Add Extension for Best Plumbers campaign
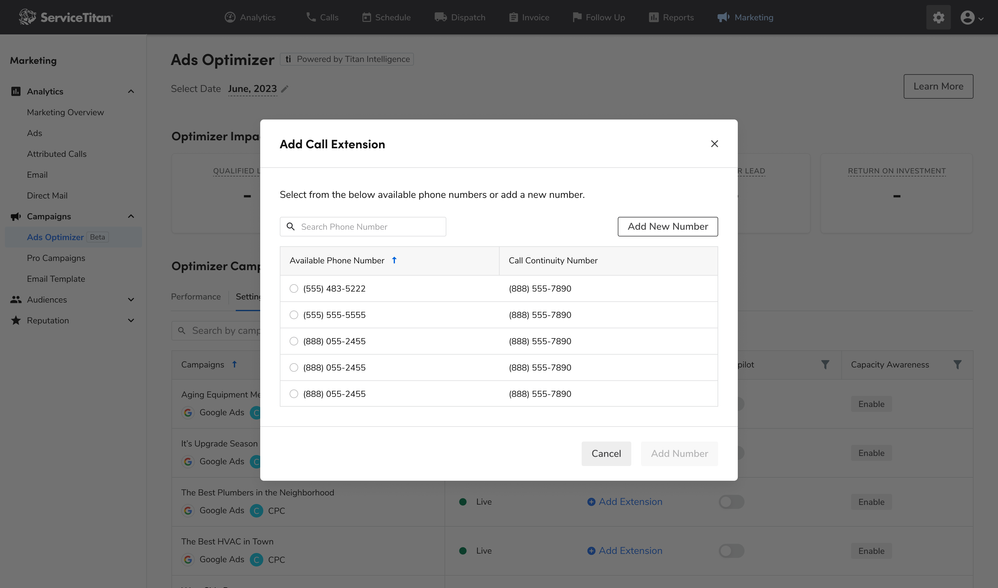 pyautogui.click(x=624, y=502)
